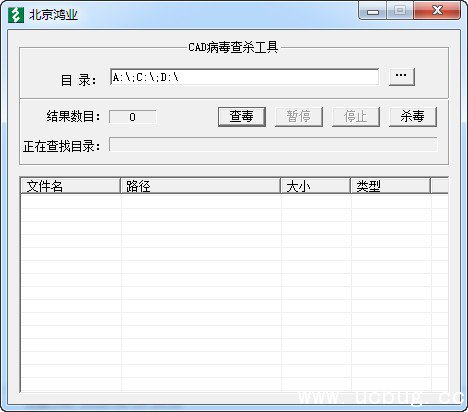Sort by 路径 column header

tap(200, 186)
